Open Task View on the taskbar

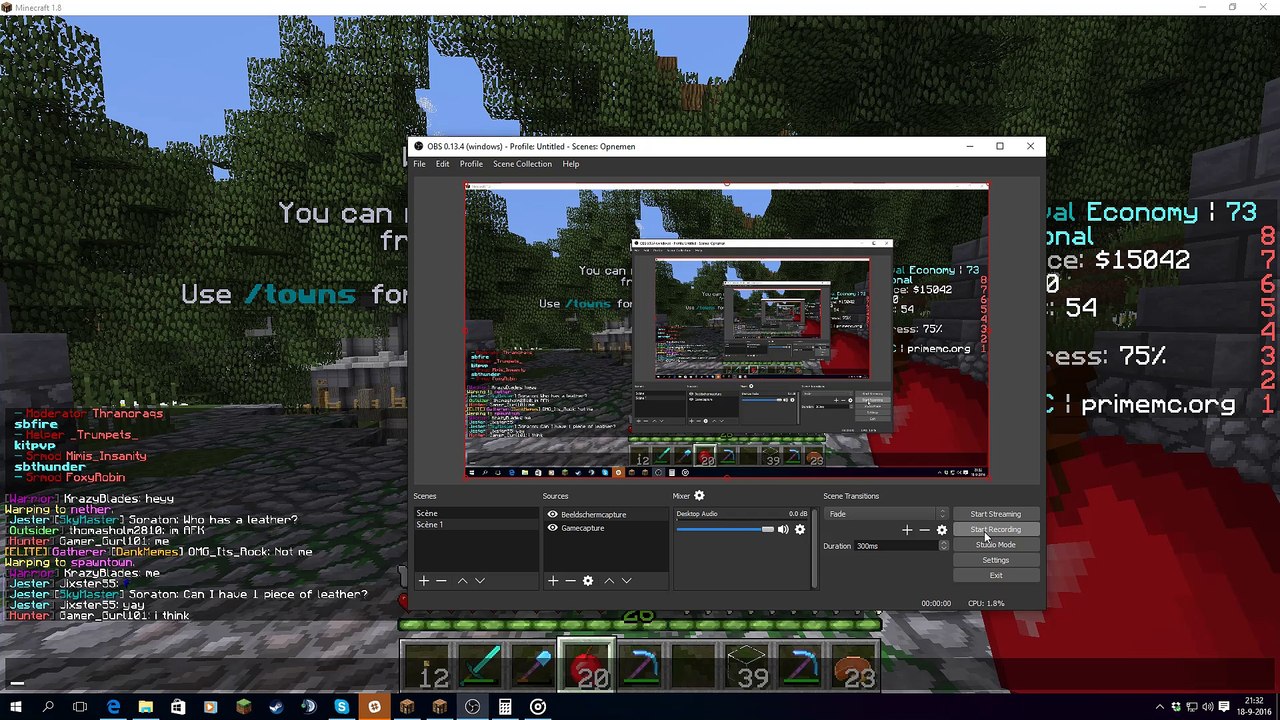point(80,708)
